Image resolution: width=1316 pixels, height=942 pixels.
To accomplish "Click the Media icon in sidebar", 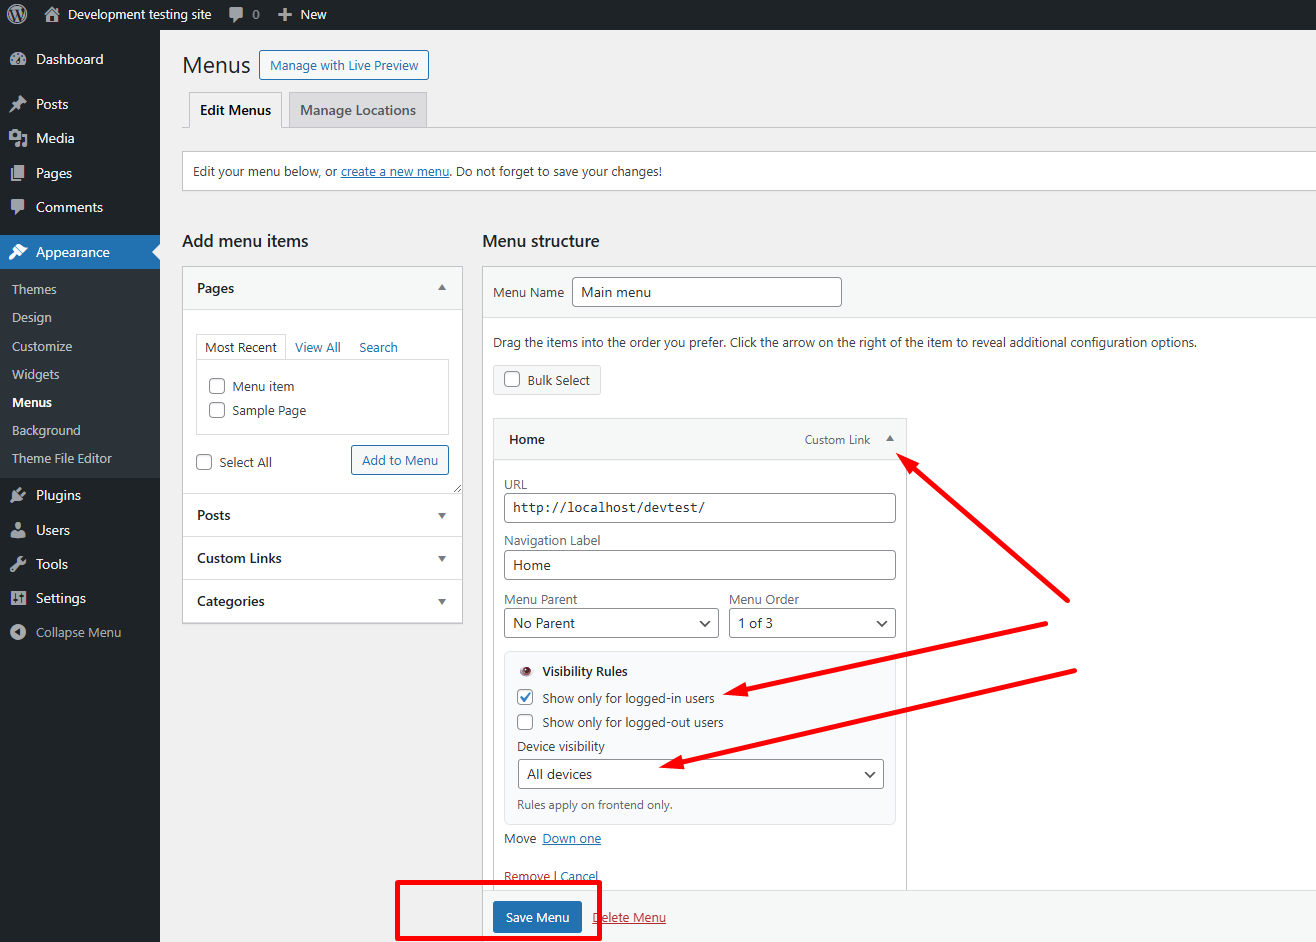I will [18, 138].
